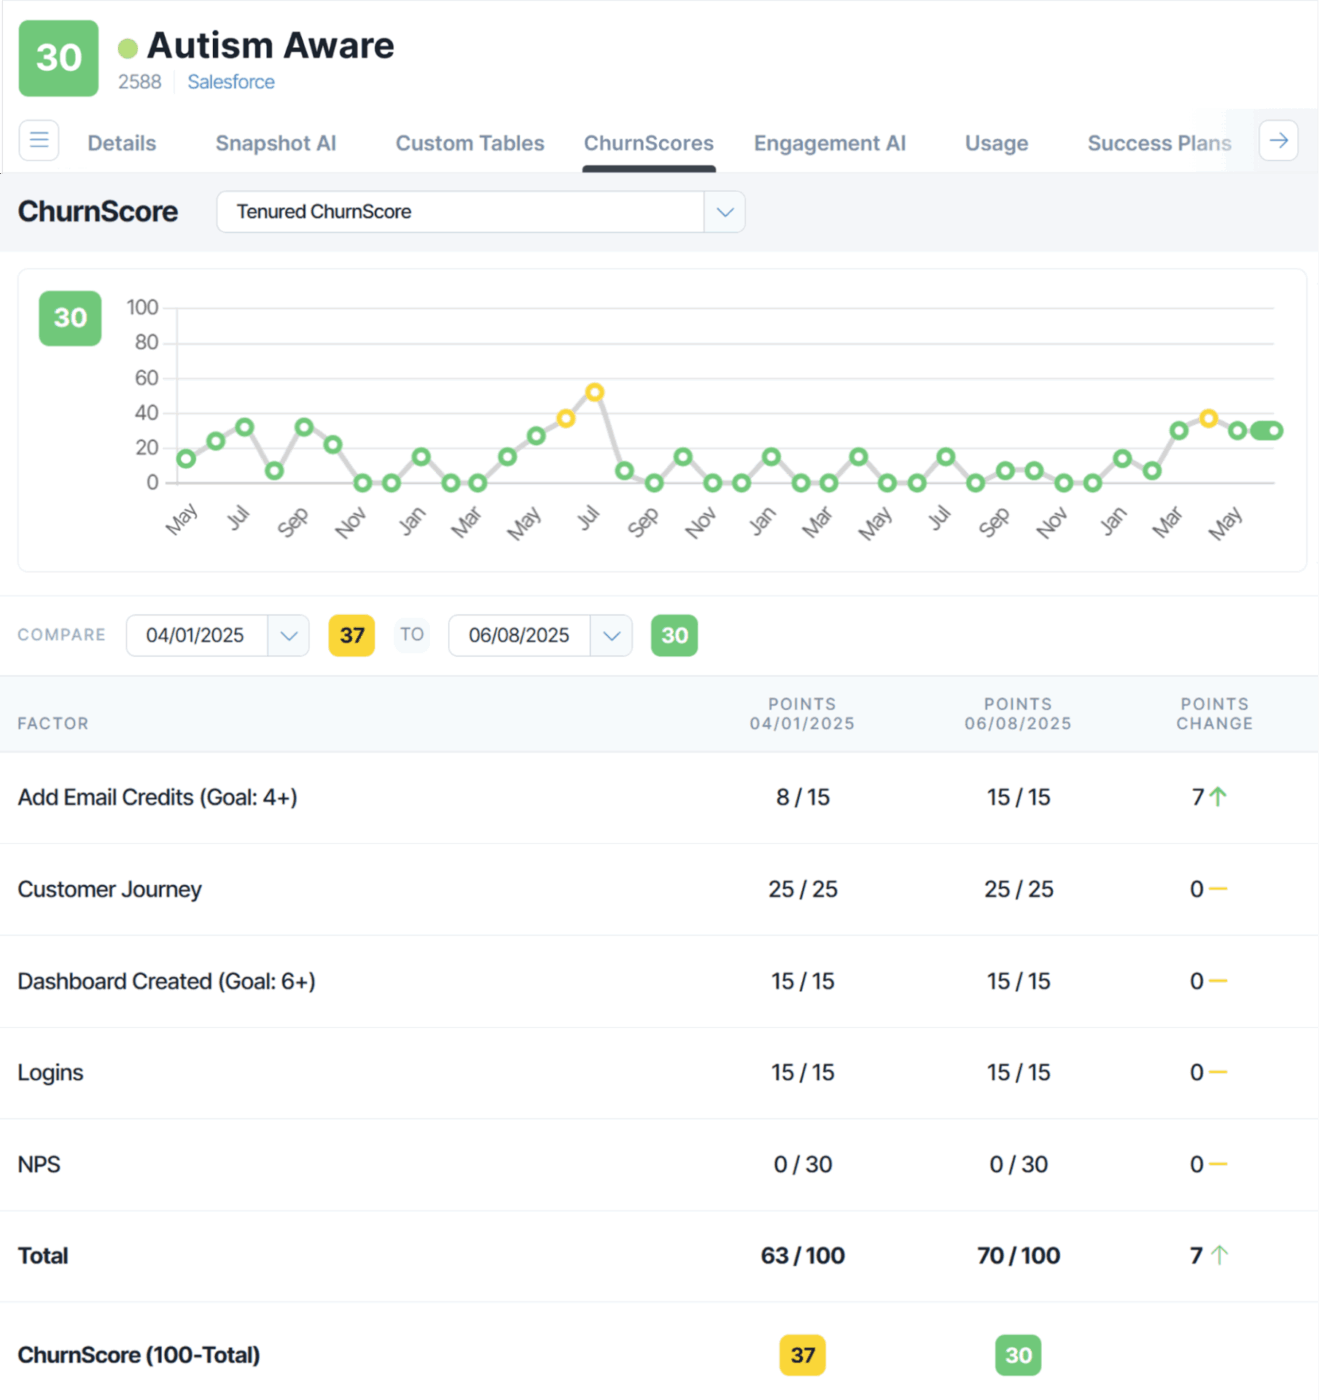
Task: Switch to the Engagement AI tab
Action: tap(830, 143)
